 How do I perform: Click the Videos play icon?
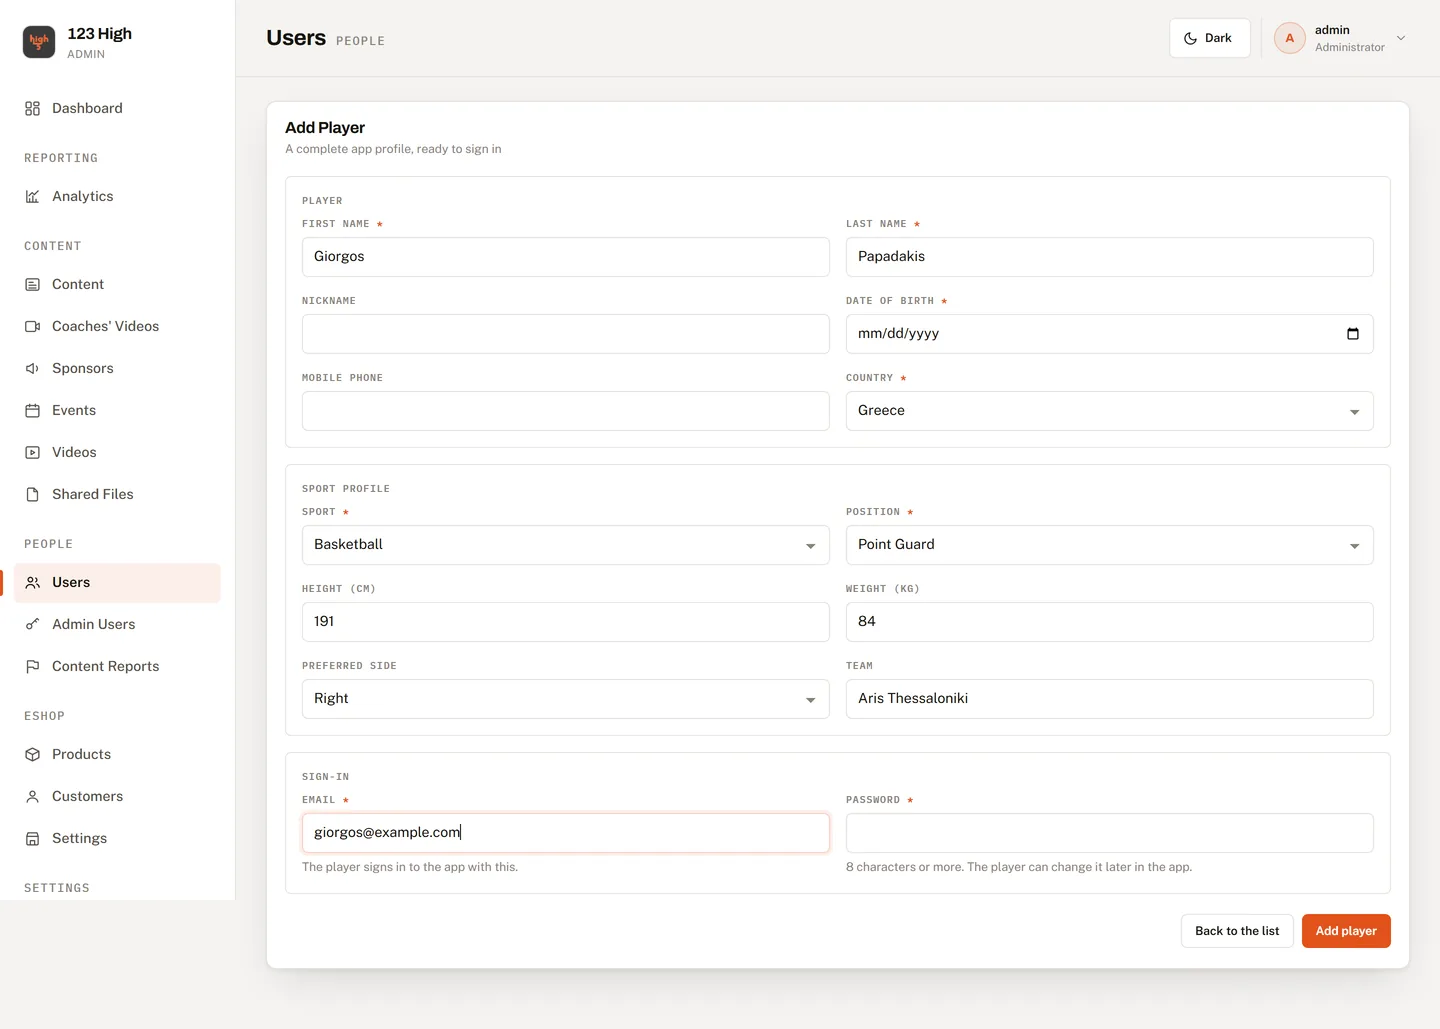coord(32,452)
